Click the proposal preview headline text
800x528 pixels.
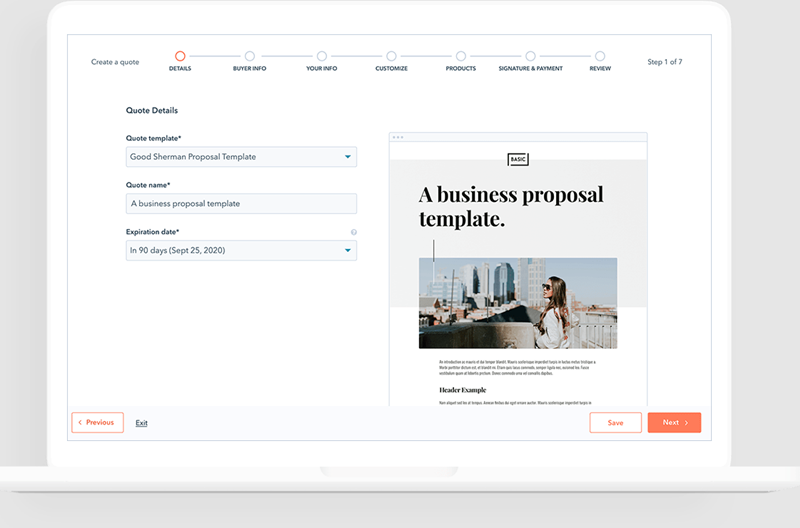pyautogui.click(x=511, y=206)
